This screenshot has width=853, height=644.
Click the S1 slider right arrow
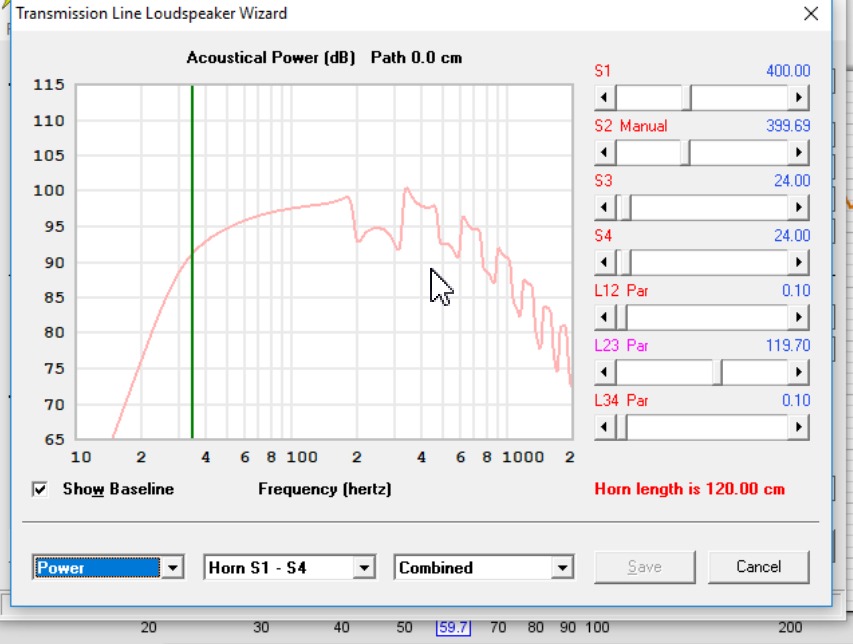tap(798, 98)
